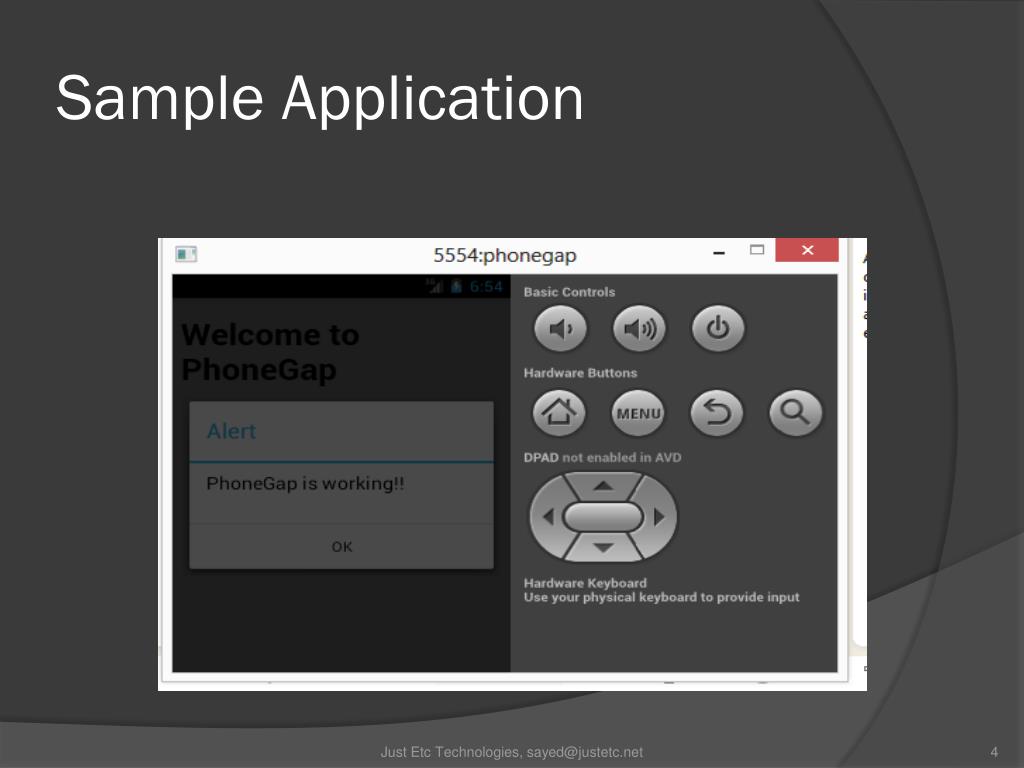This screenshot has width=1024, height=768.
Task: Click the 'Alert' dialog title
Action: (x=231, y=431)
